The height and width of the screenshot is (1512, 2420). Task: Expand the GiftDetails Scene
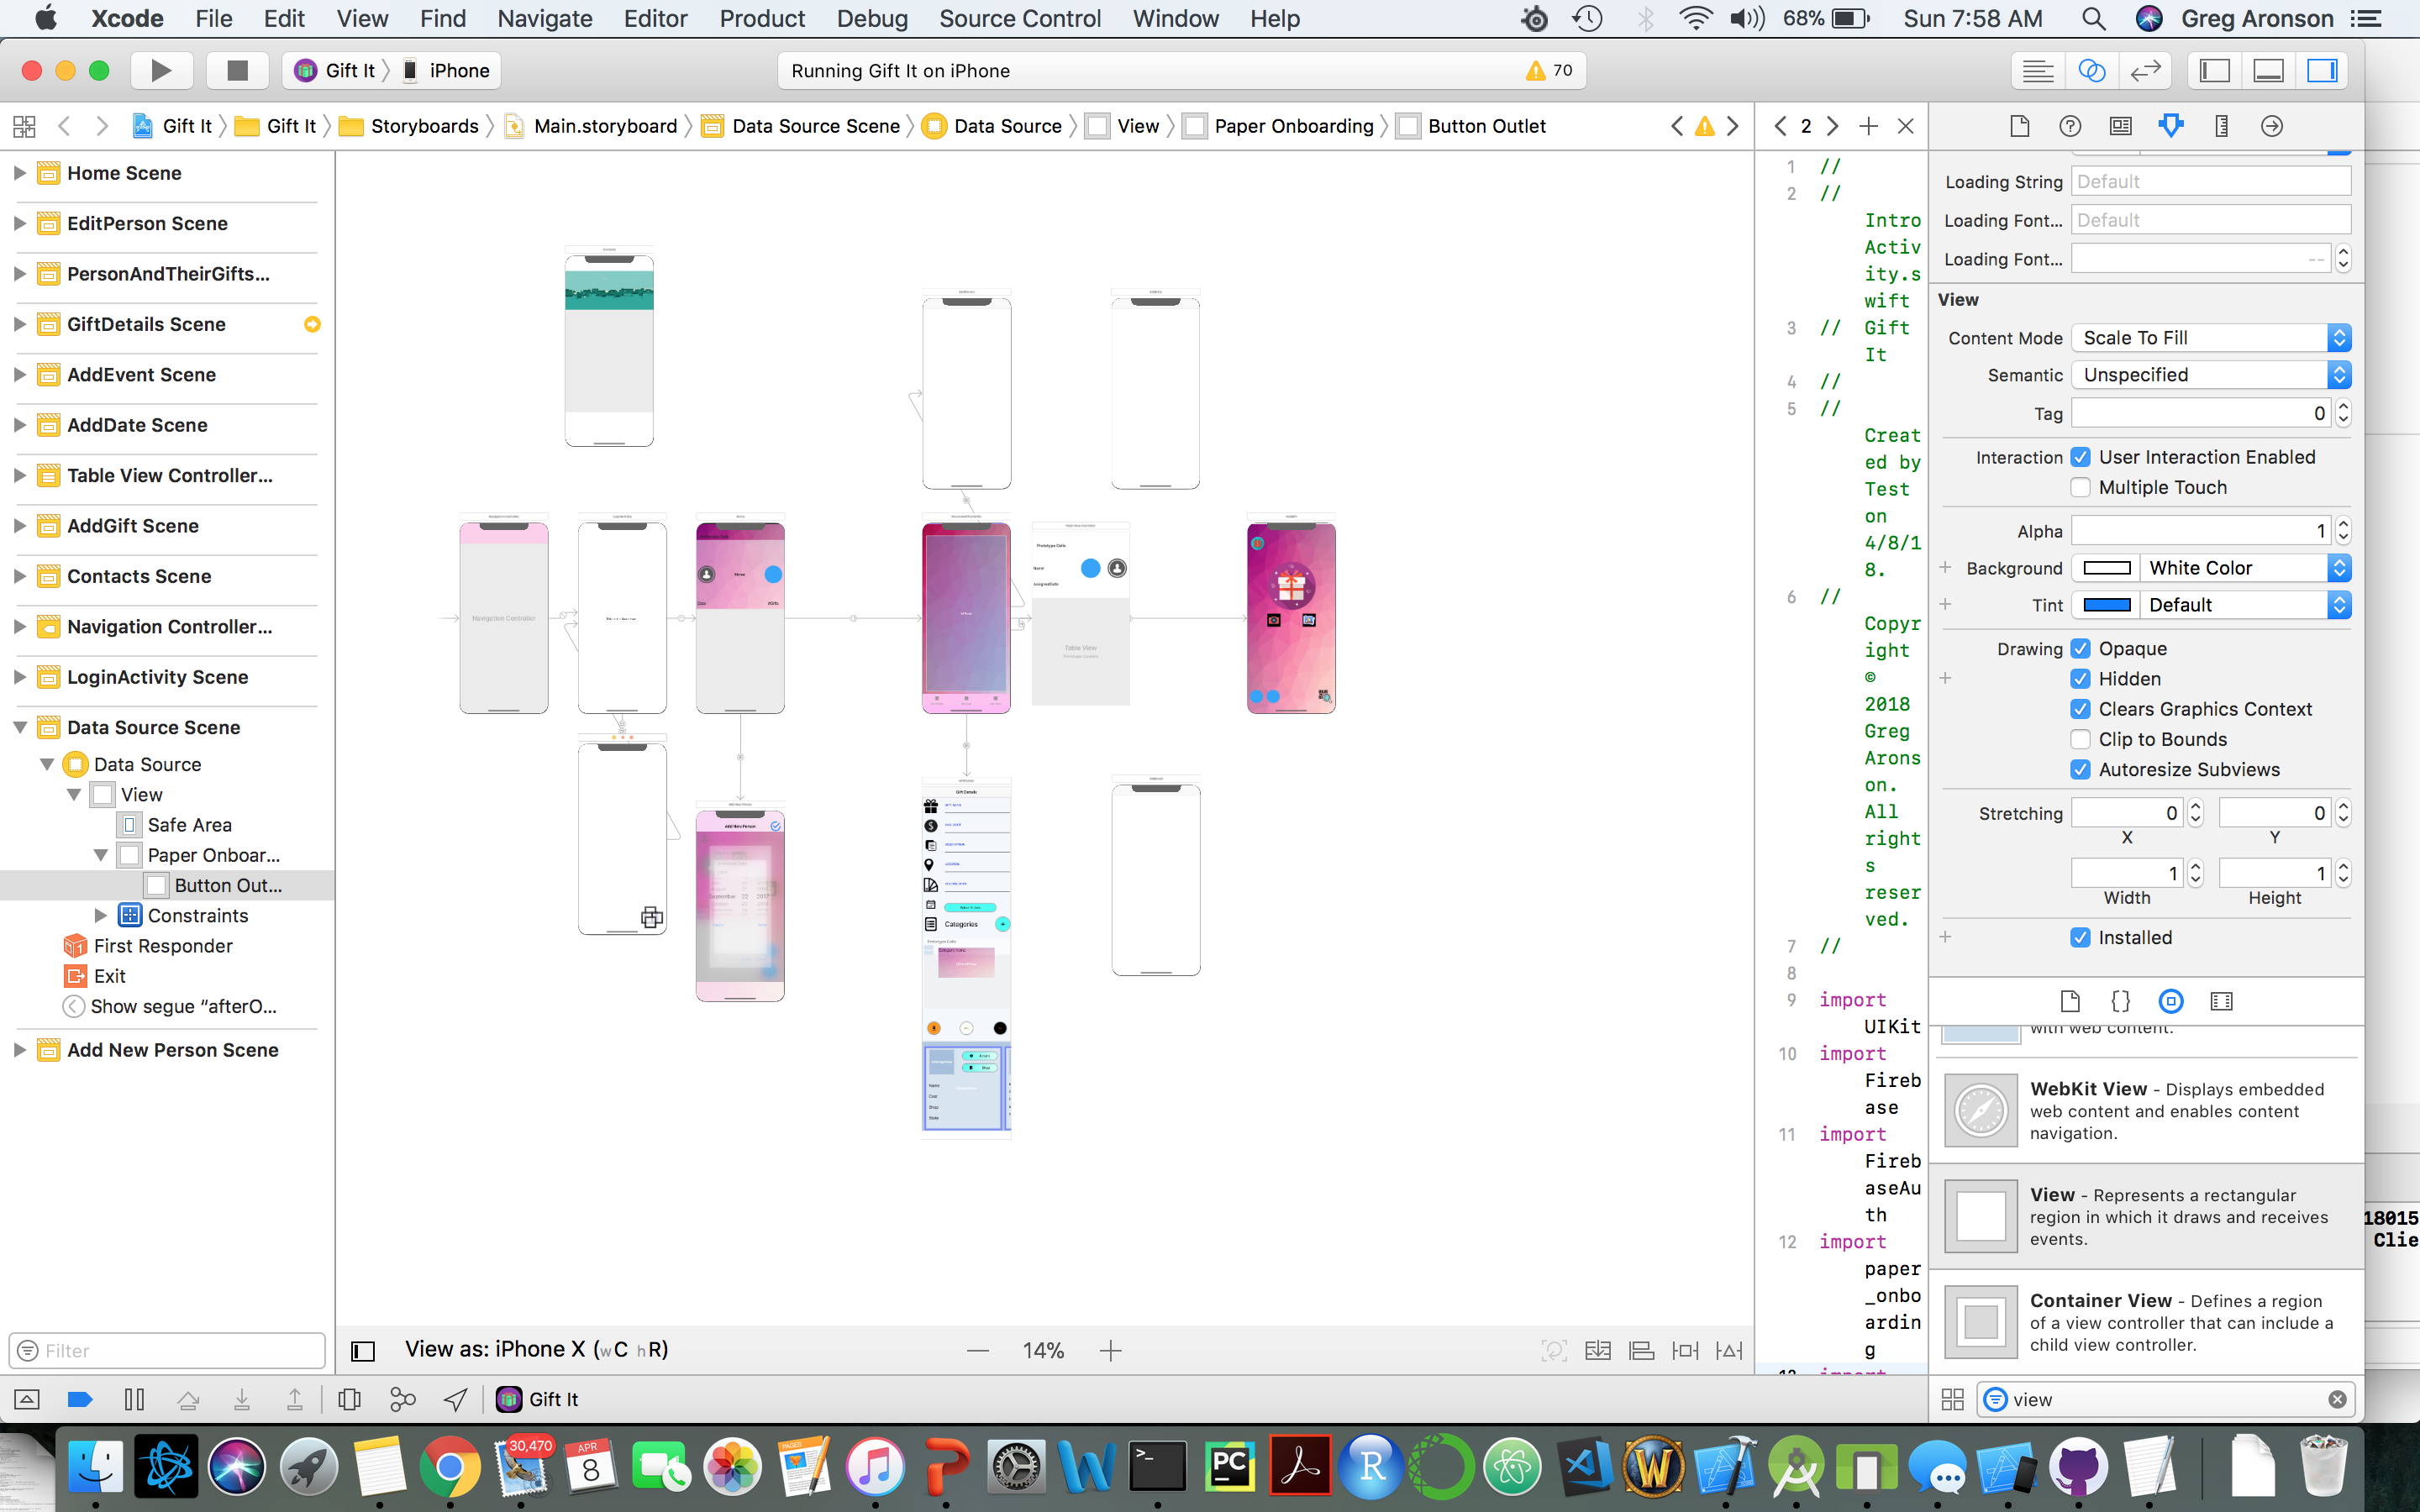pos(19,324)
